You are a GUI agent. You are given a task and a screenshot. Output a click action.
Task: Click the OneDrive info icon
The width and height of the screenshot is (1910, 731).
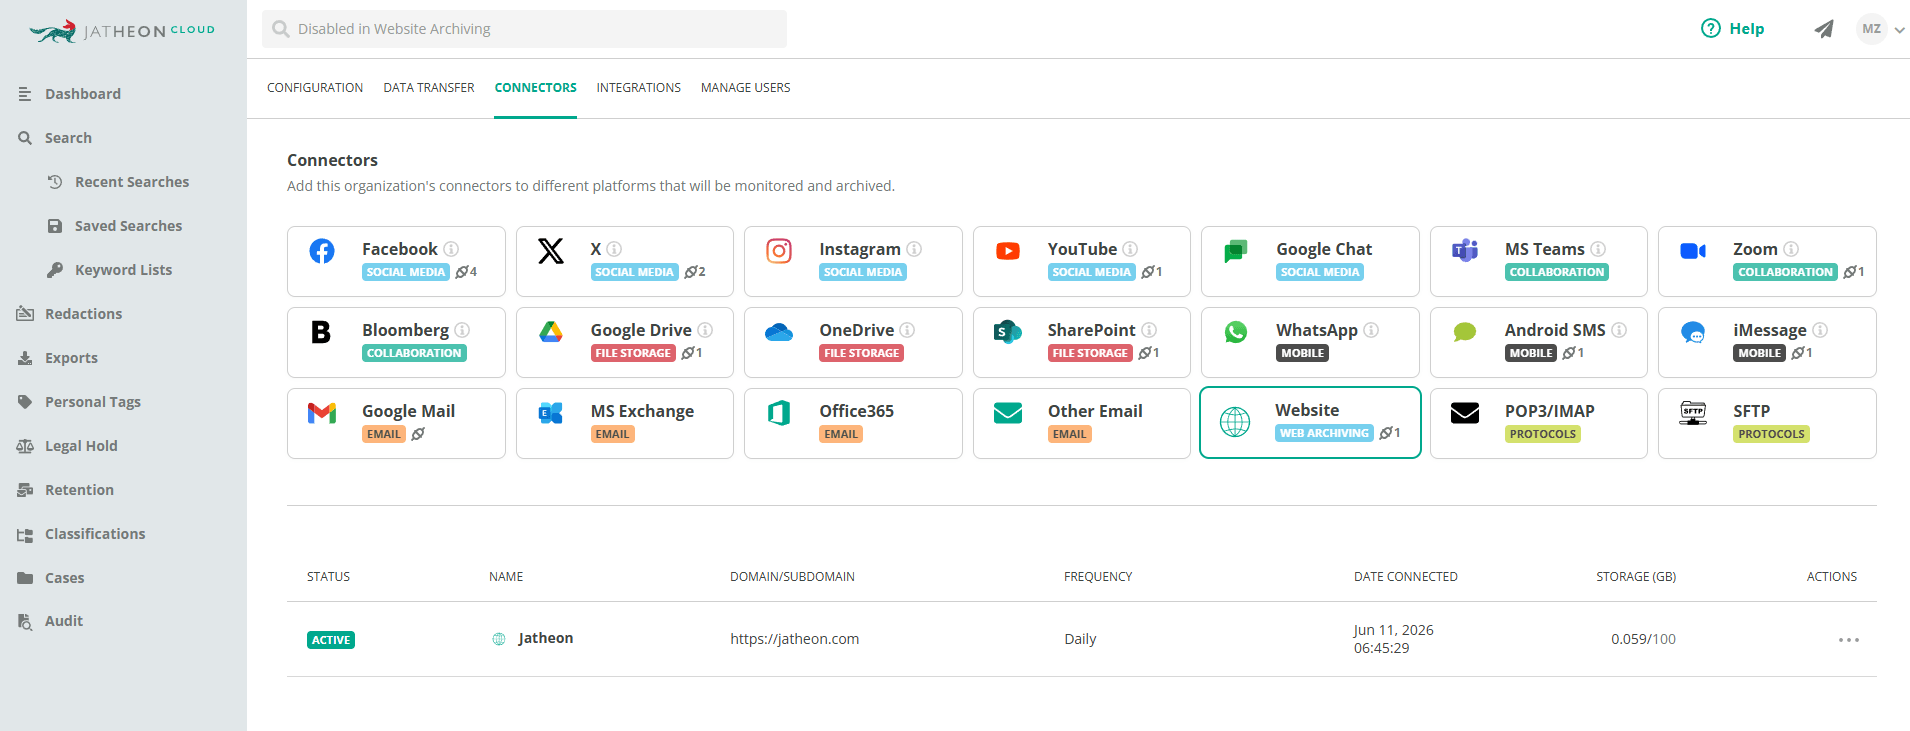click(907, 330)
